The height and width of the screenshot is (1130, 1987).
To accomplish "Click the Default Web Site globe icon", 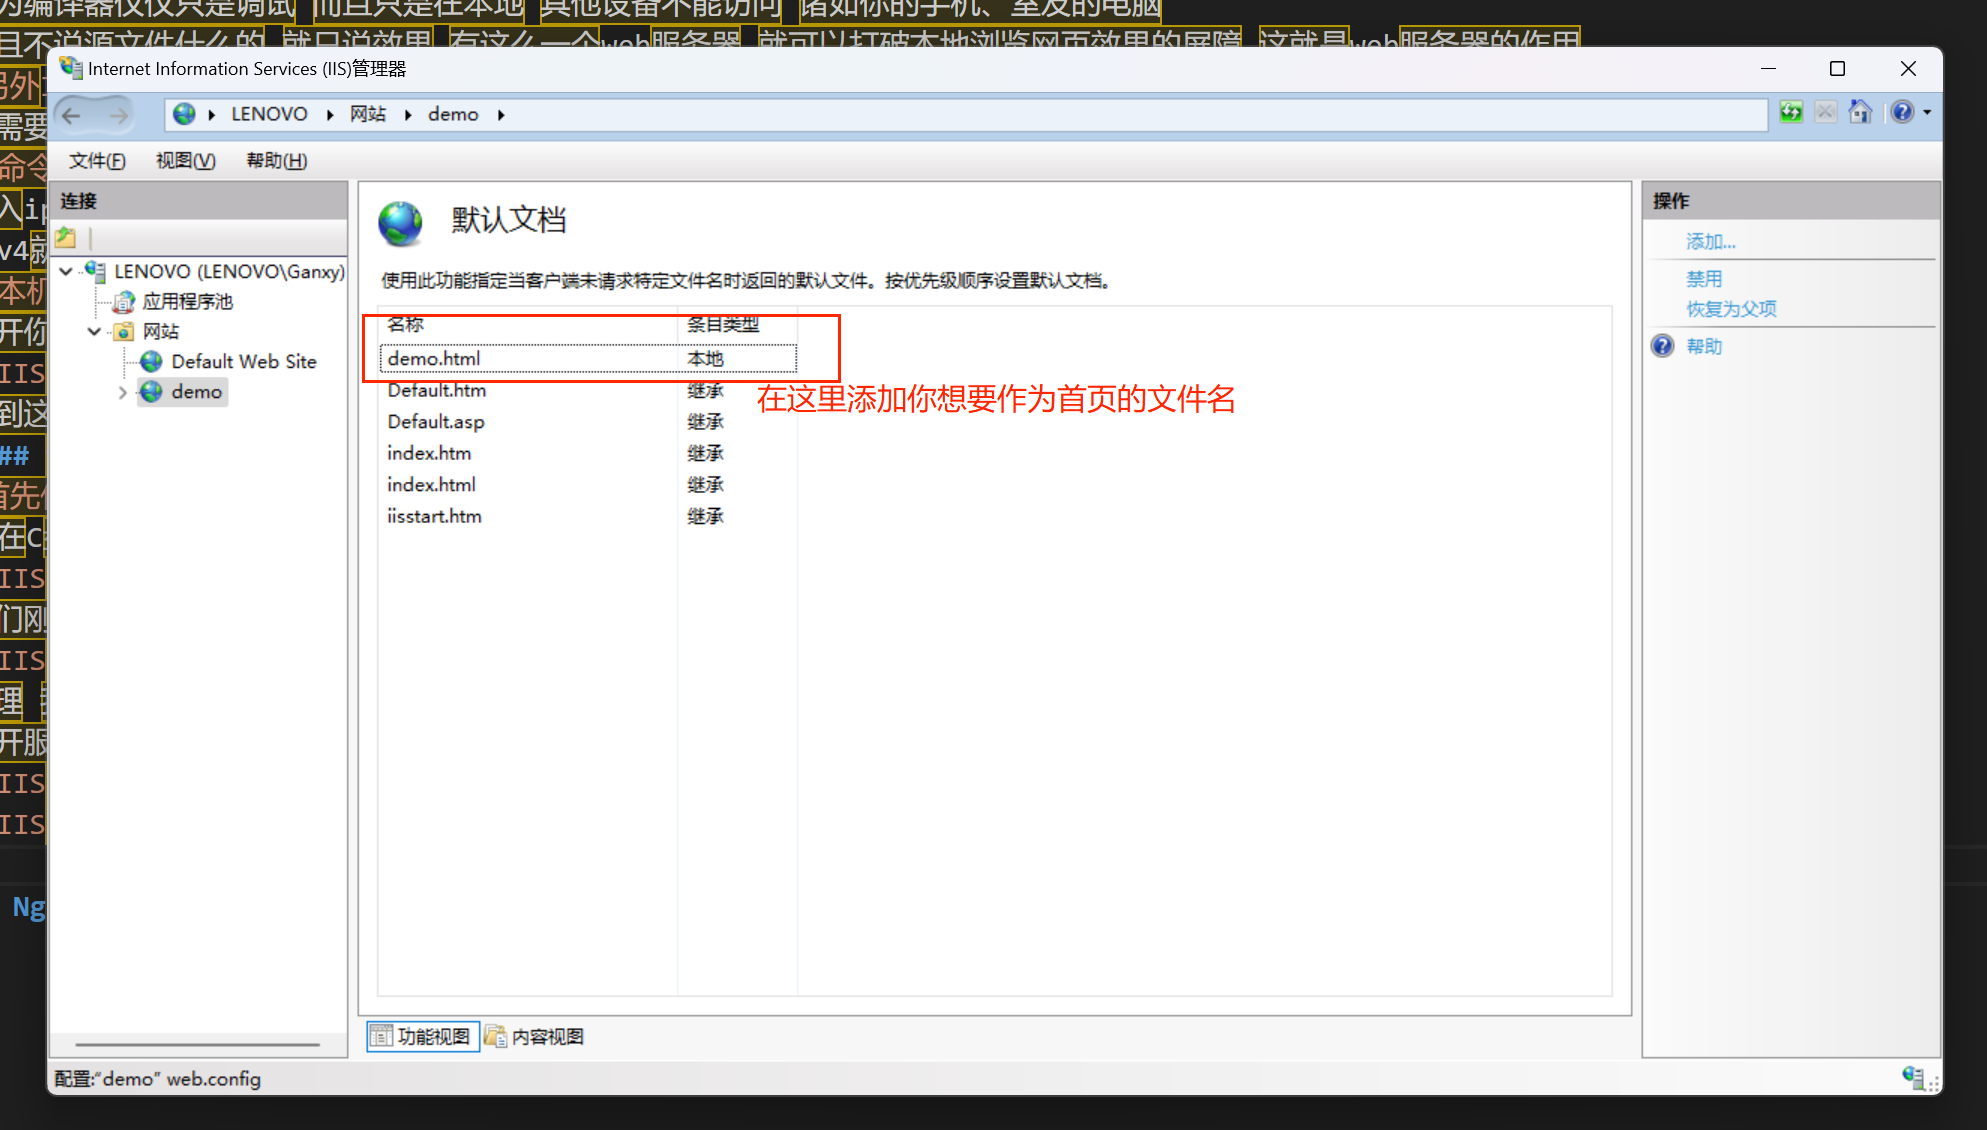I will click(x=152, y=361).
